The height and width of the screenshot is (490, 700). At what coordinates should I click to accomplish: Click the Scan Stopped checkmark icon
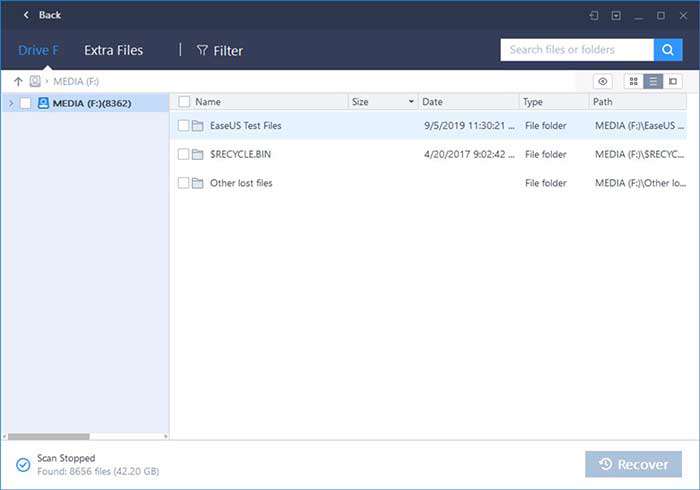coord(23,465)
